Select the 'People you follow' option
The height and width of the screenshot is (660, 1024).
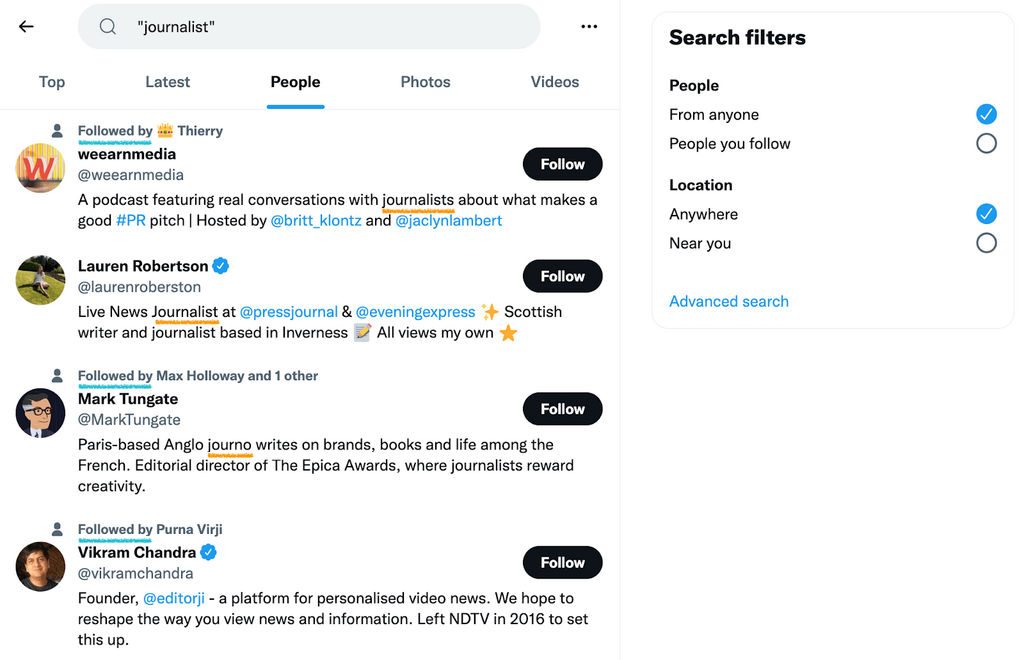tap(986, 143)
